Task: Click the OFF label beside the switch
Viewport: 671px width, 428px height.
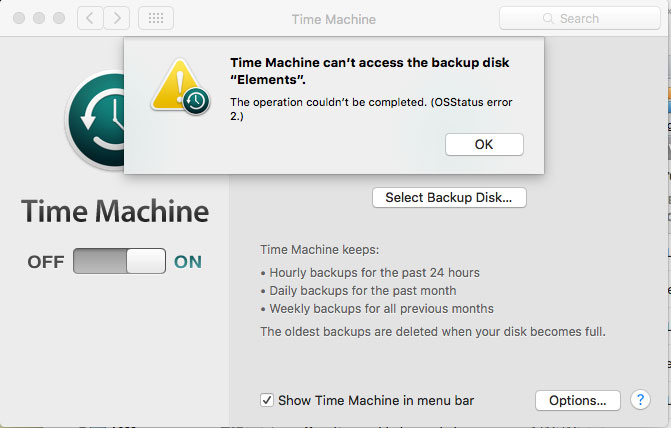Action: pos(46,262)
